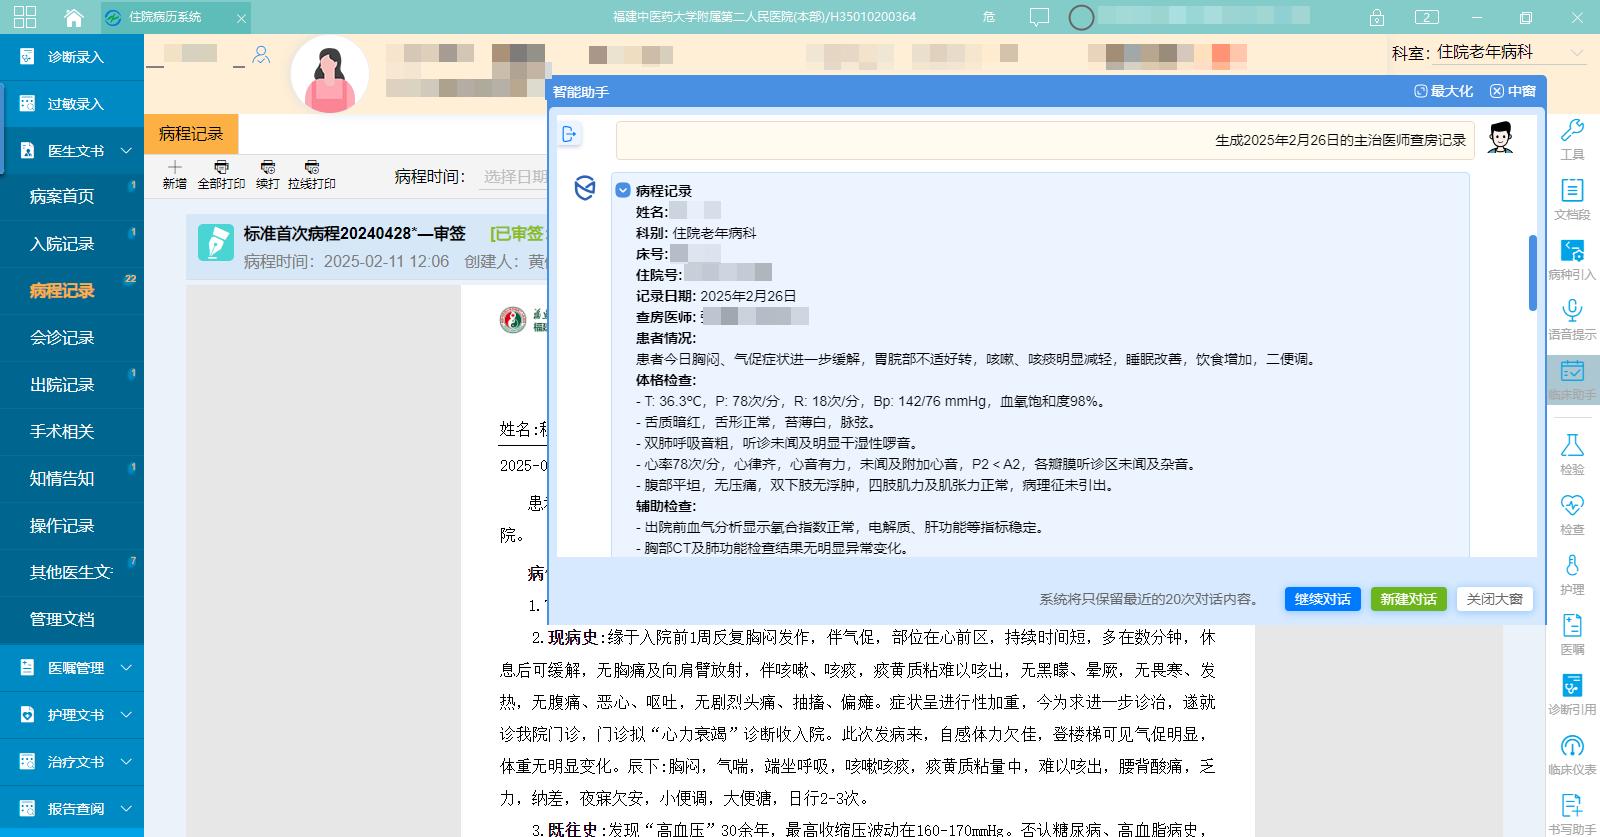Expand the 护理文书 sidebar menu
1600x837 pixels.
point(72,715)
